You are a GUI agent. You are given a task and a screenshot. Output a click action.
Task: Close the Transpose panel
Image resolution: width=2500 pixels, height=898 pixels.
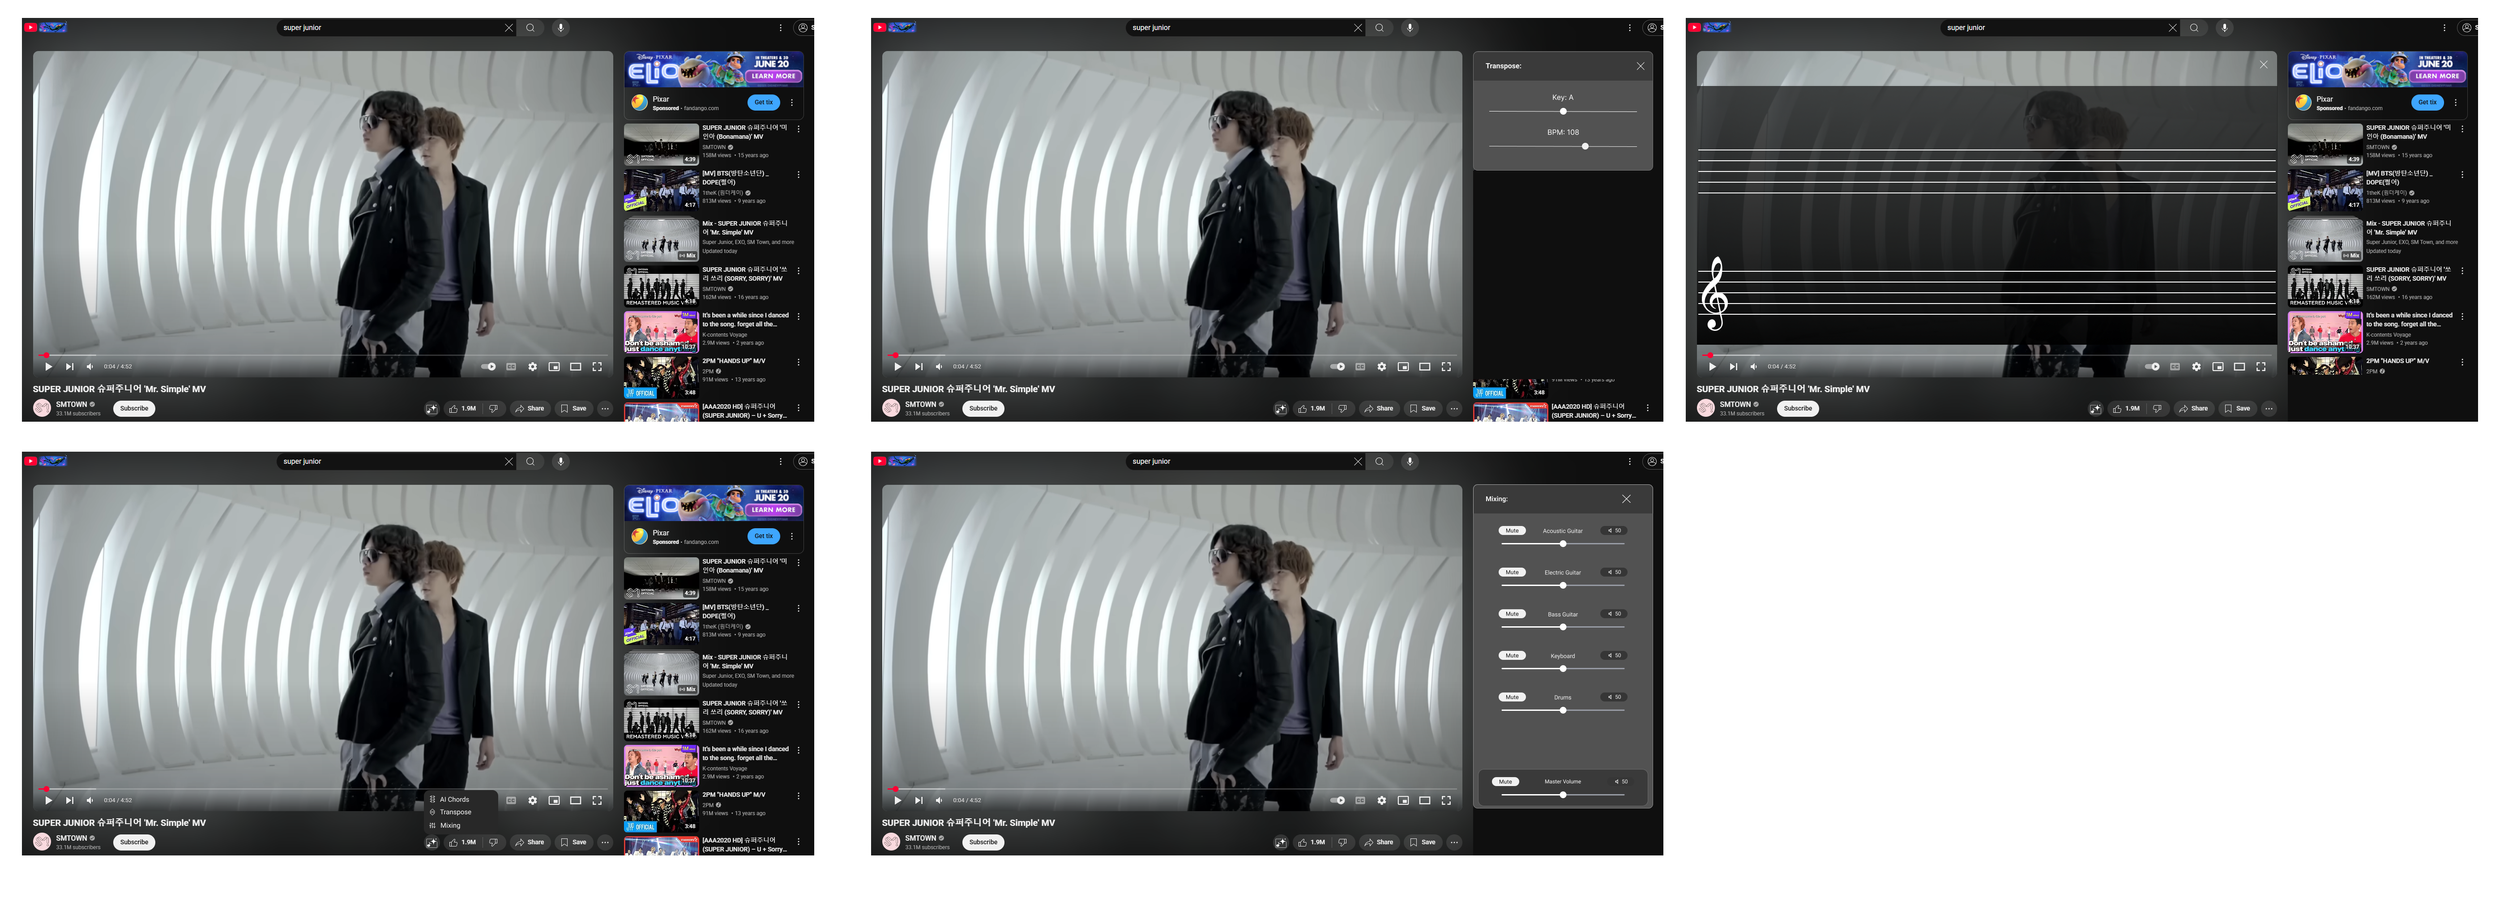click(1640, 66)
